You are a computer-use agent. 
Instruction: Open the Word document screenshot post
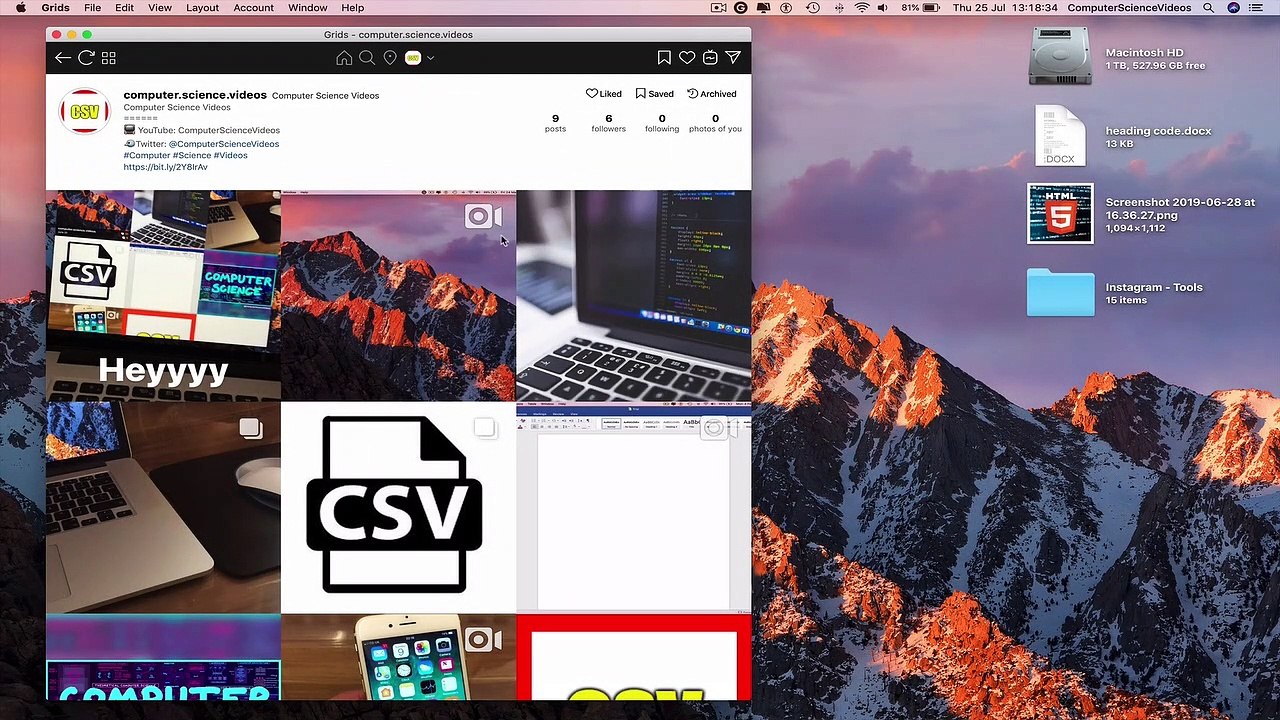(x=634, y=508)
